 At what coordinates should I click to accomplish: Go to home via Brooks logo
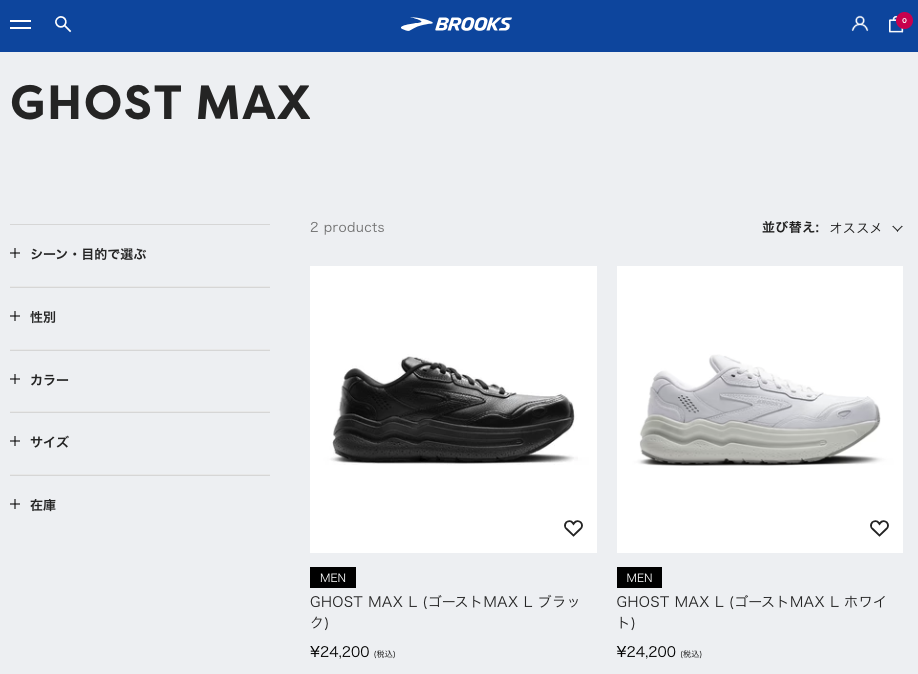pyautogui.click(x=456, y=24)
